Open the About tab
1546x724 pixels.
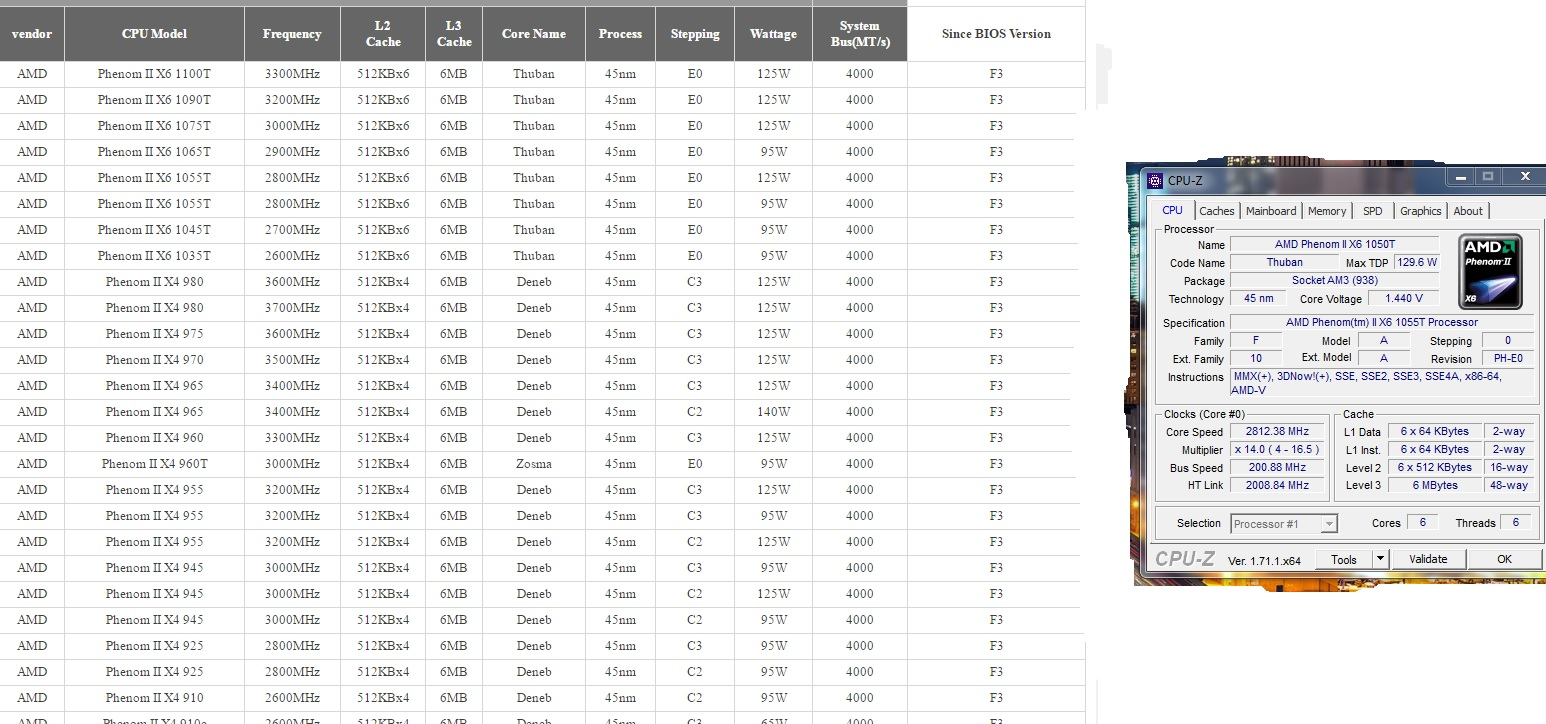tap(1468, 211)
